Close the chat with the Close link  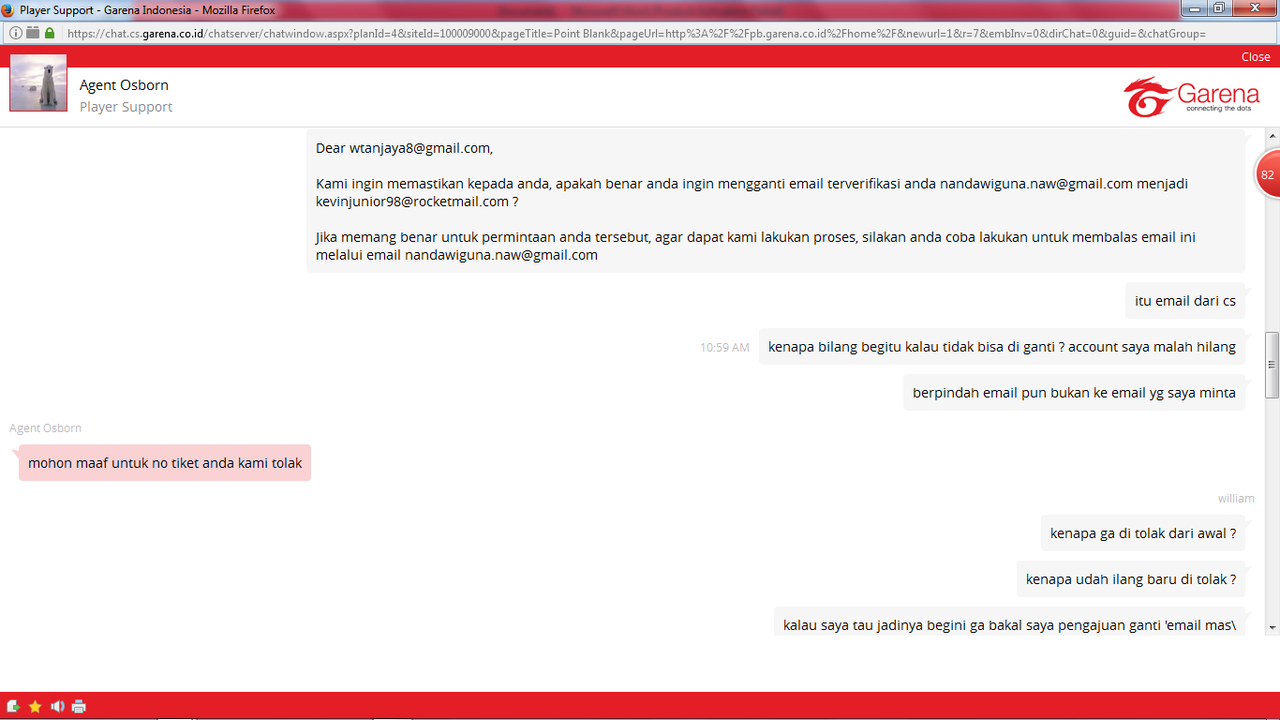tap(1255, 57)
